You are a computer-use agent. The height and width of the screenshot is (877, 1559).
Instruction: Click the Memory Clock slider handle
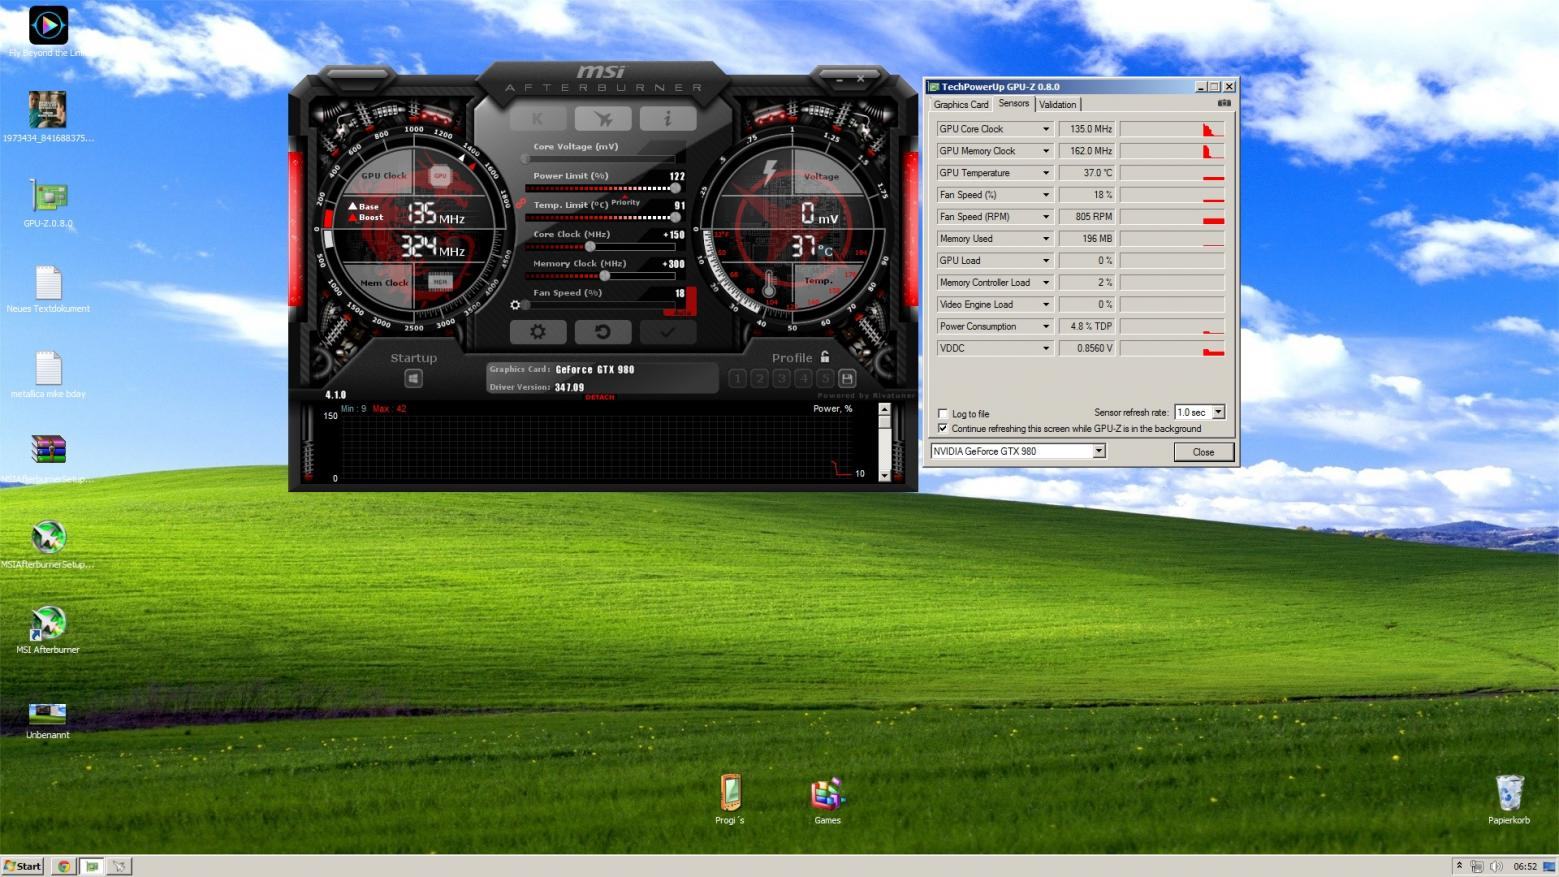point(604,275)
